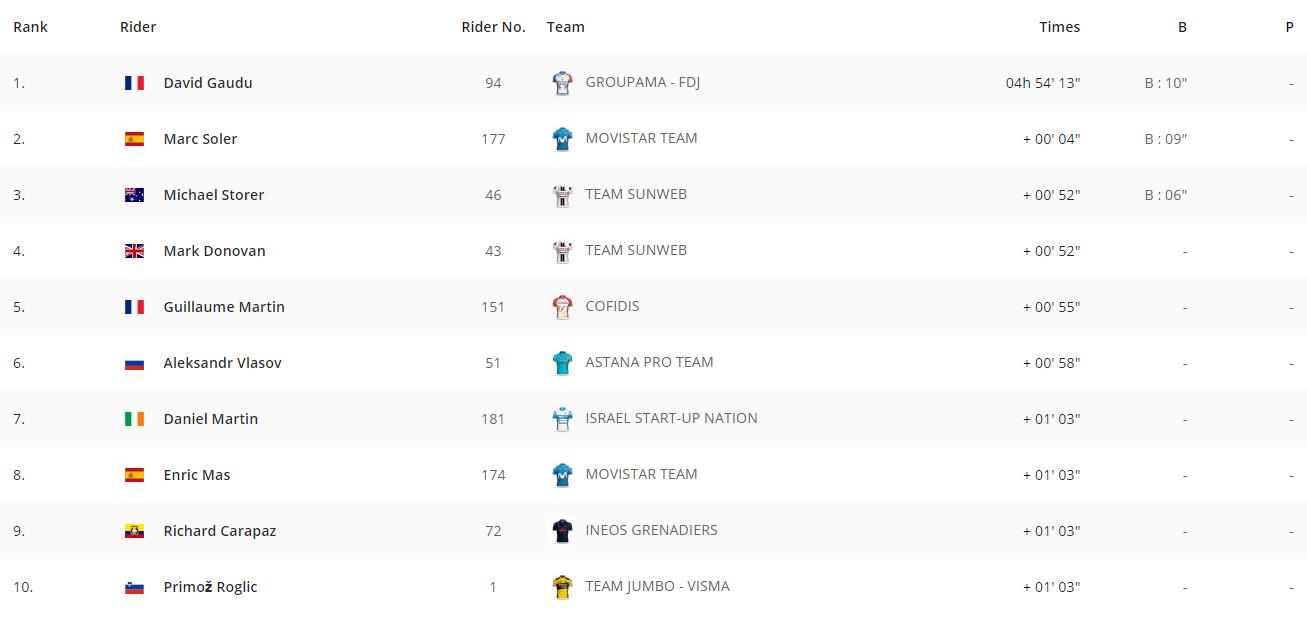Click the Irish flag beside Daniel Martin
The height and width of the screenshot is (624, 1307).
pos(134,419)
